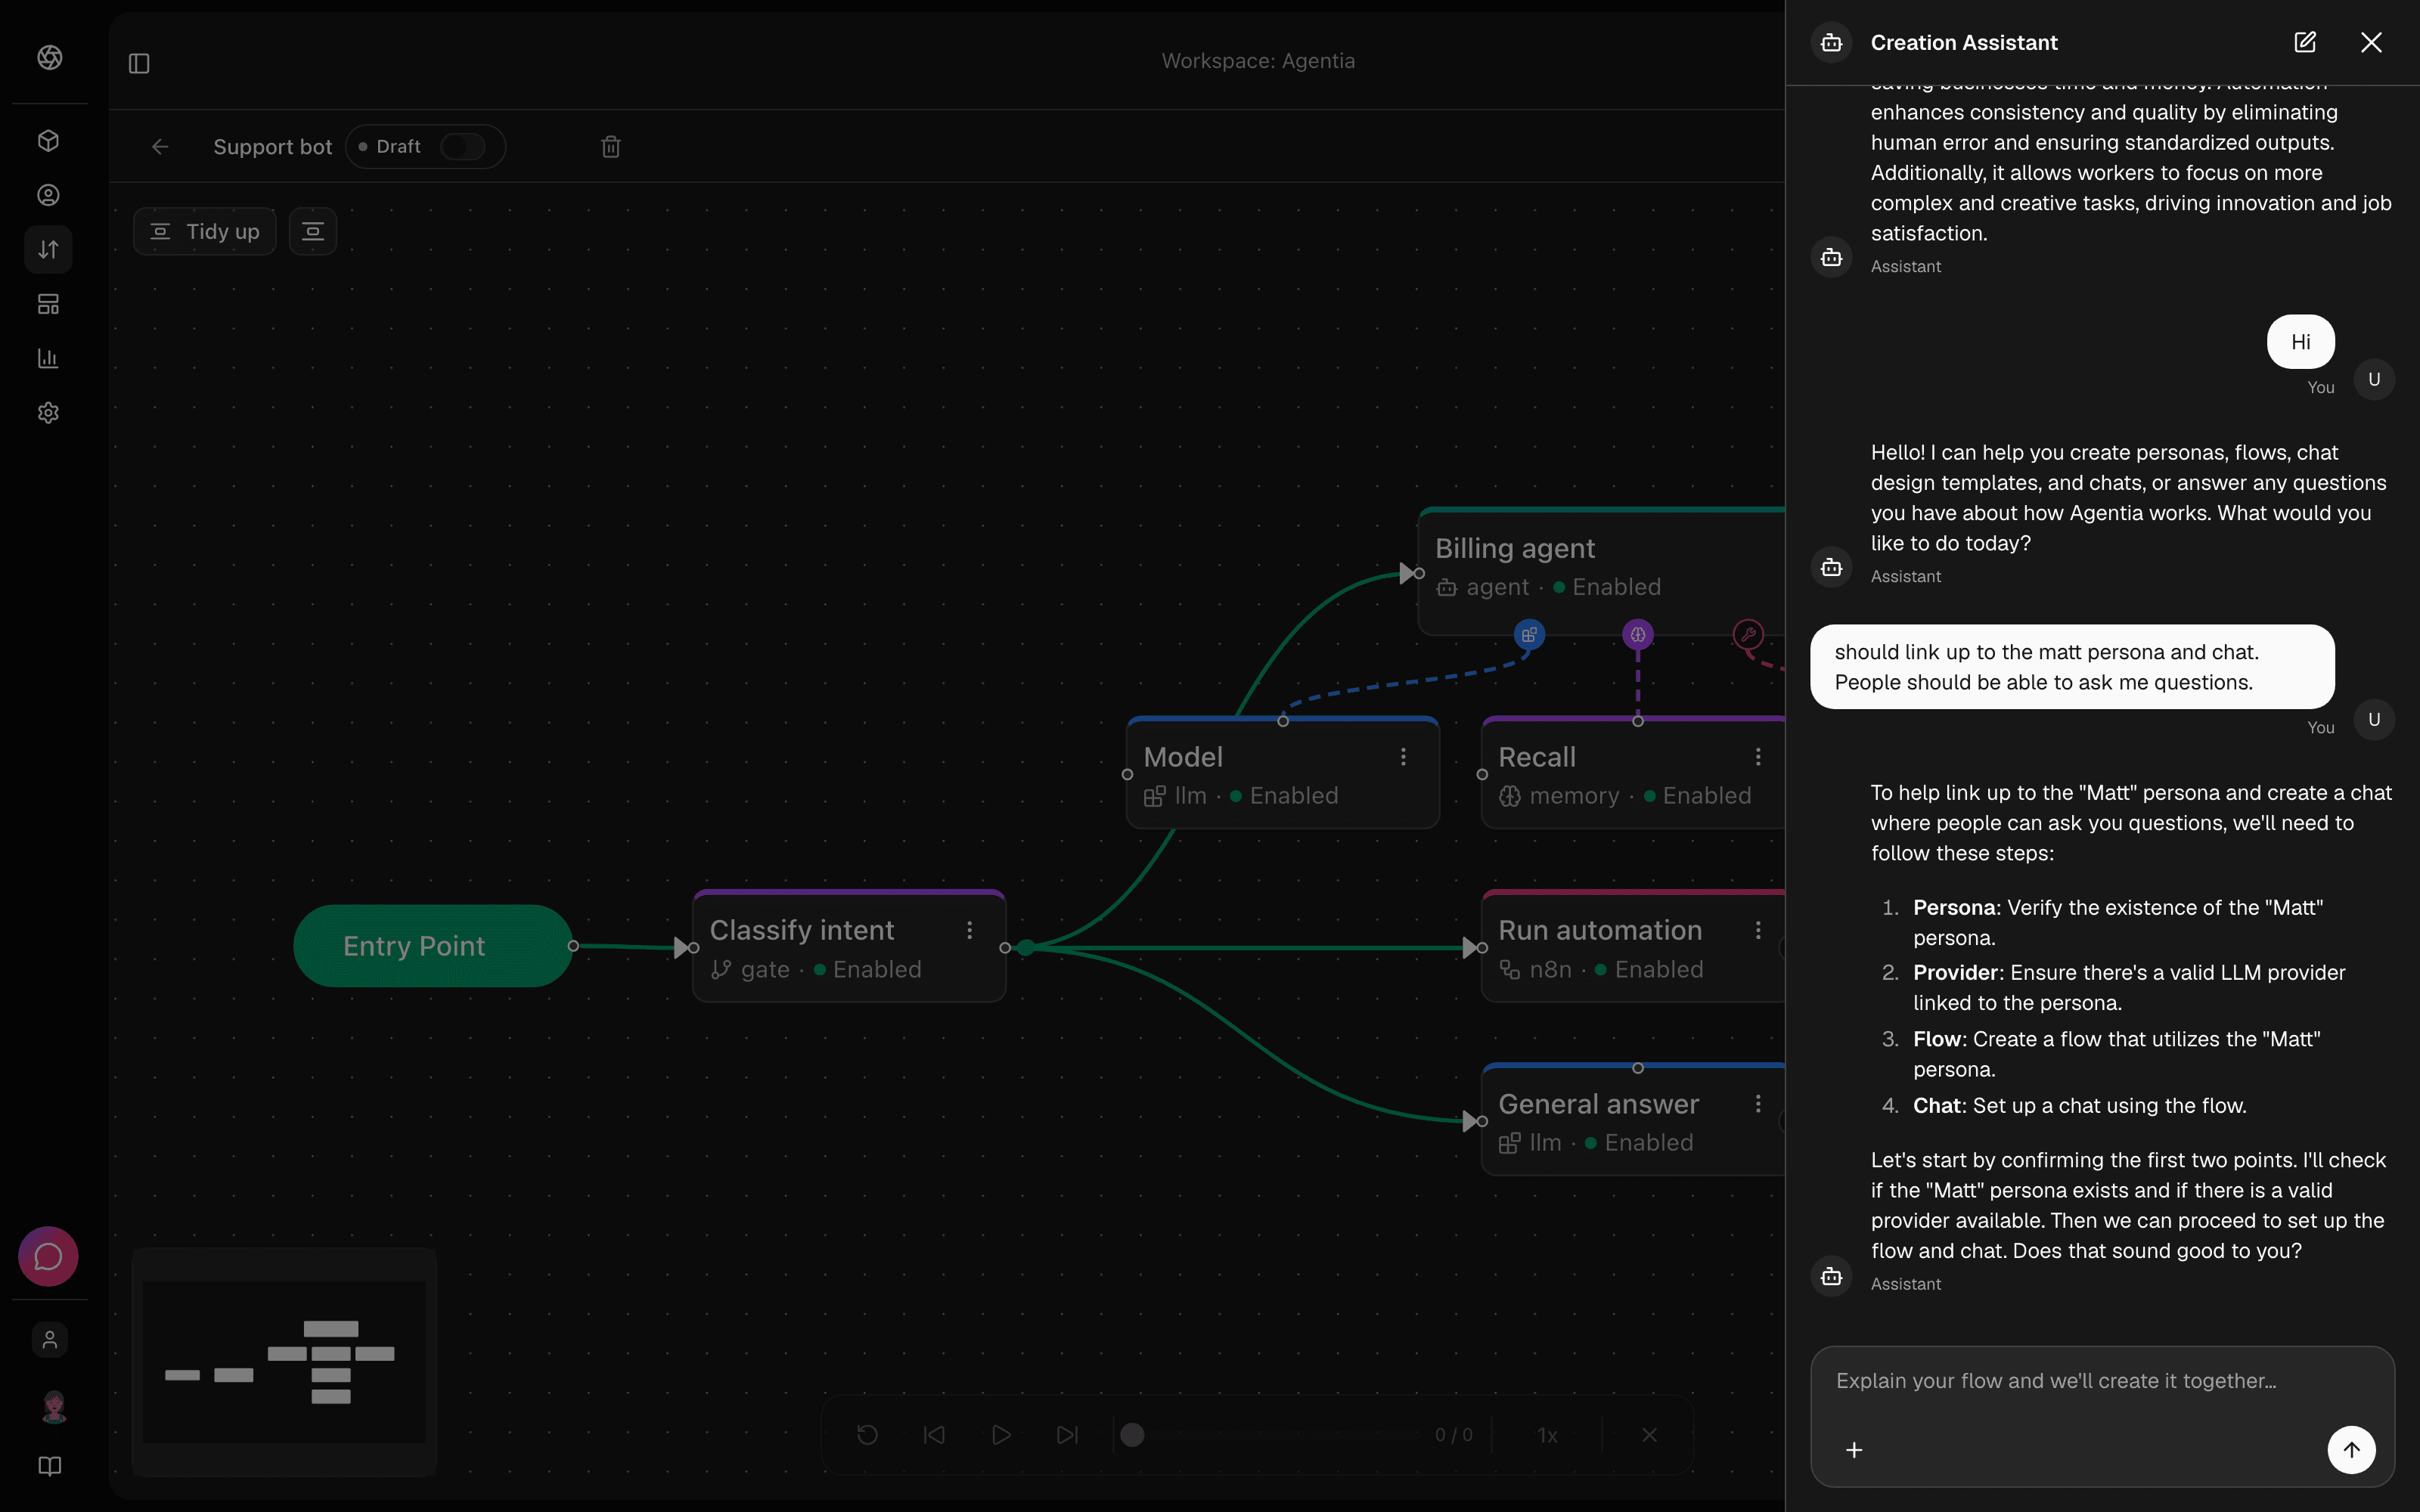Click Billing agent's purple memory connector
The height and width of the screenshot is (1512, 2420).
click(1637, 634)
